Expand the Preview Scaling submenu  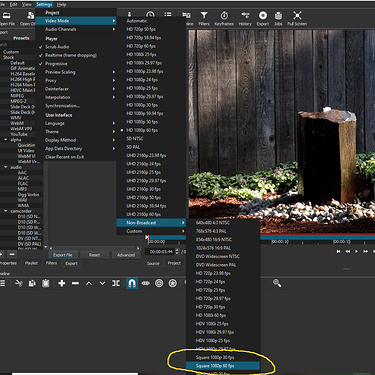[x=76, y=72]
